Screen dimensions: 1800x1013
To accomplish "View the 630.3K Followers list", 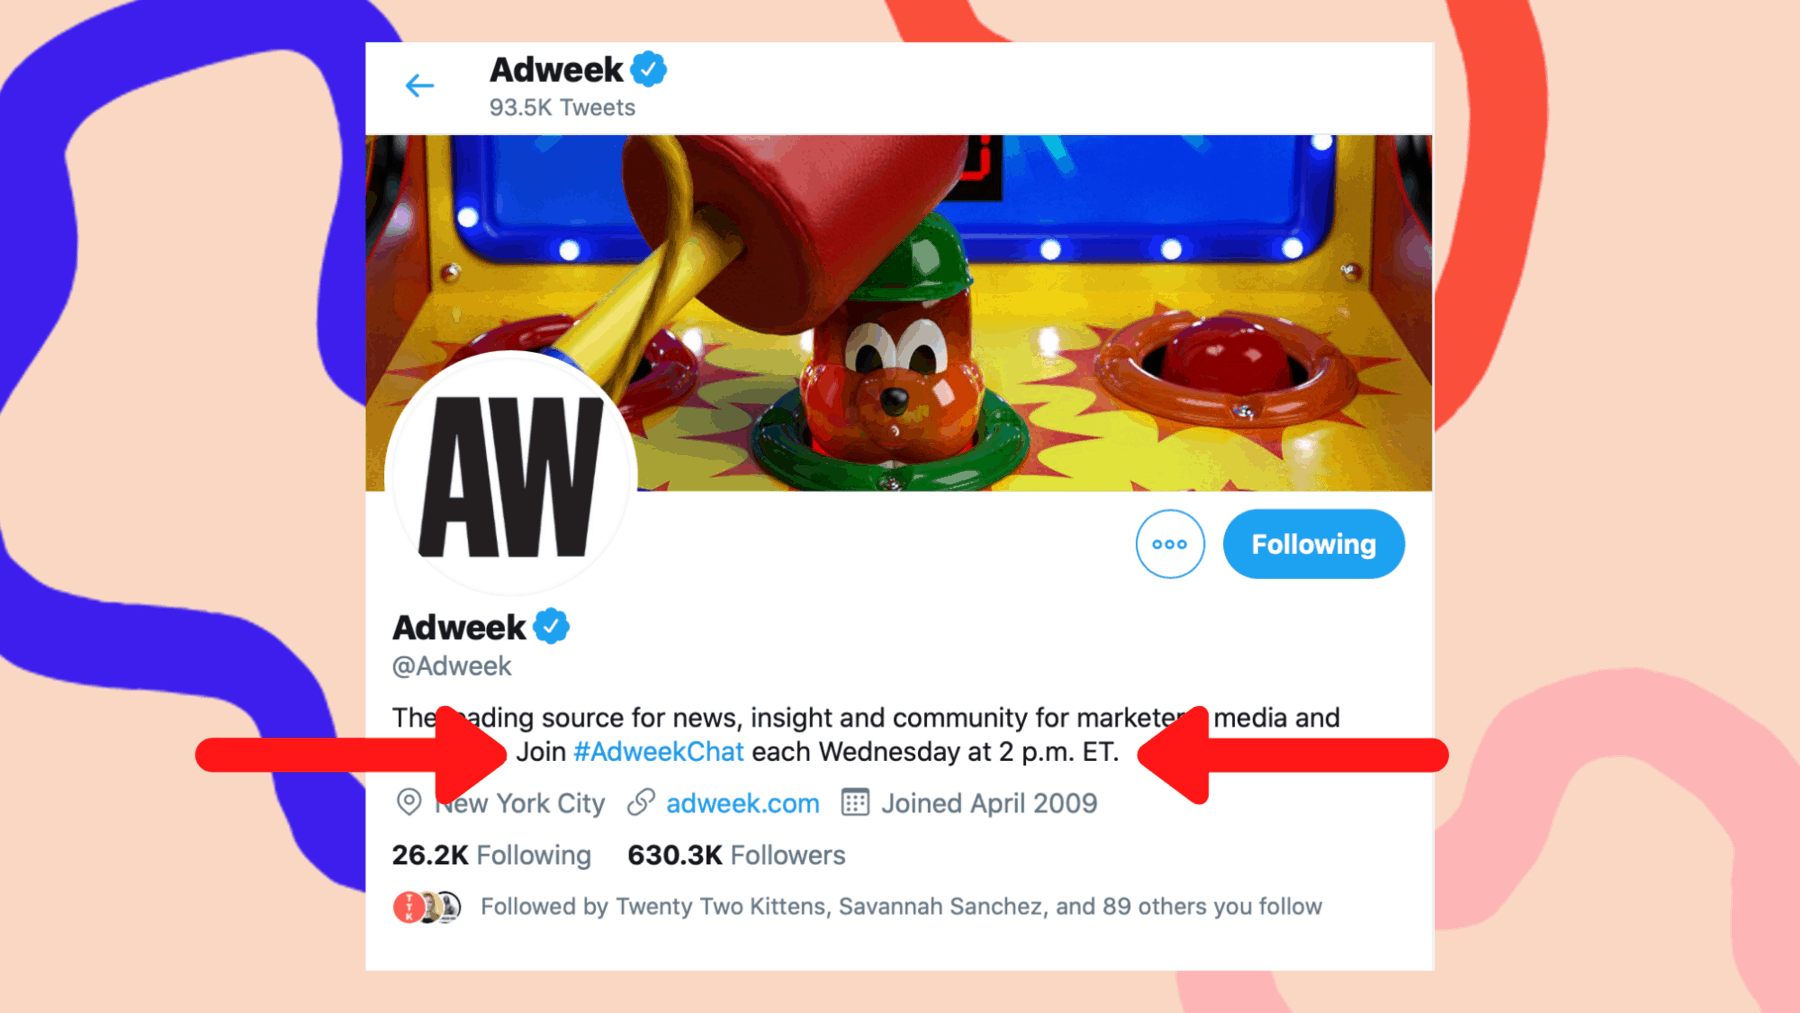I will [736, 855].
